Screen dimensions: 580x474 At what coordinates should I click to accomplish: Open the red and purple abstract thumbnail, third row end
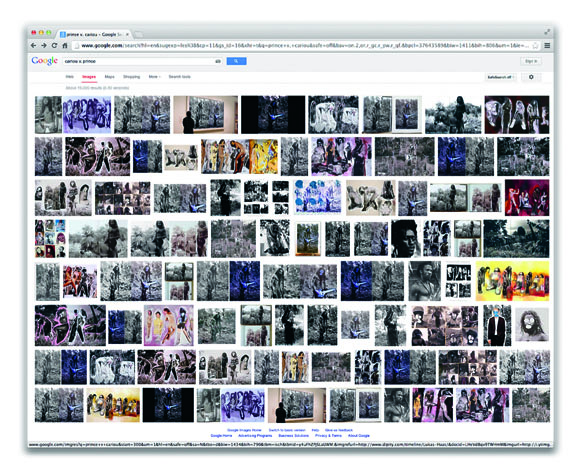(x=527, y=198)
